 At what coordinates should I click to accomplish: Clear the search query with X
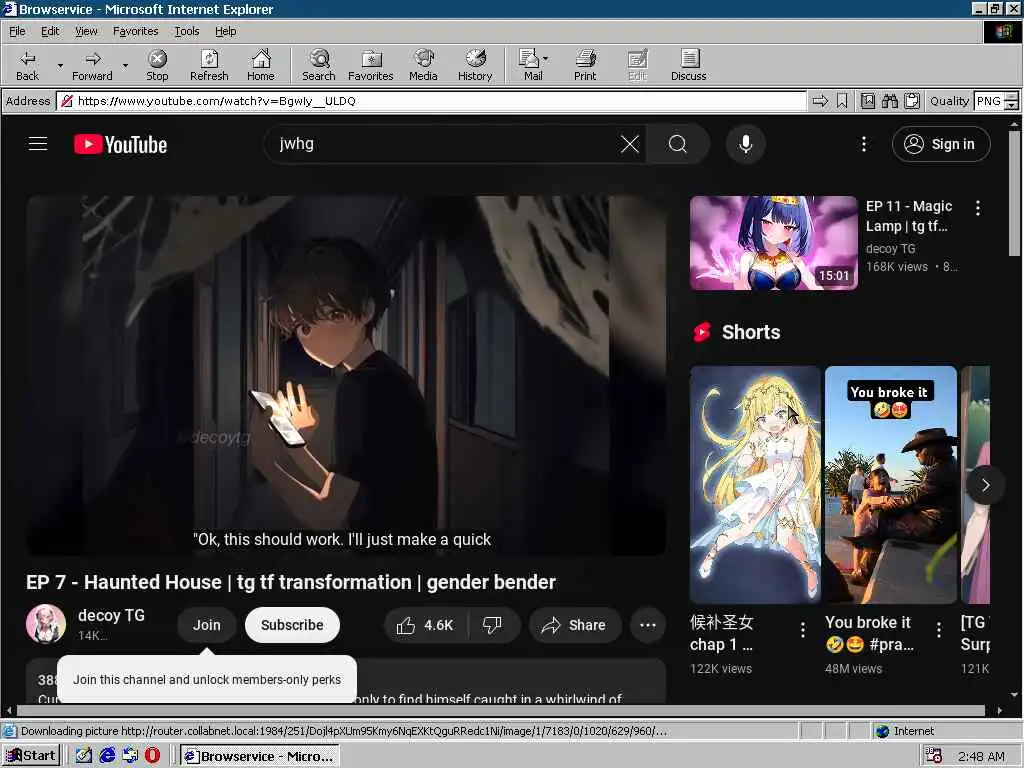coord(630,144)
